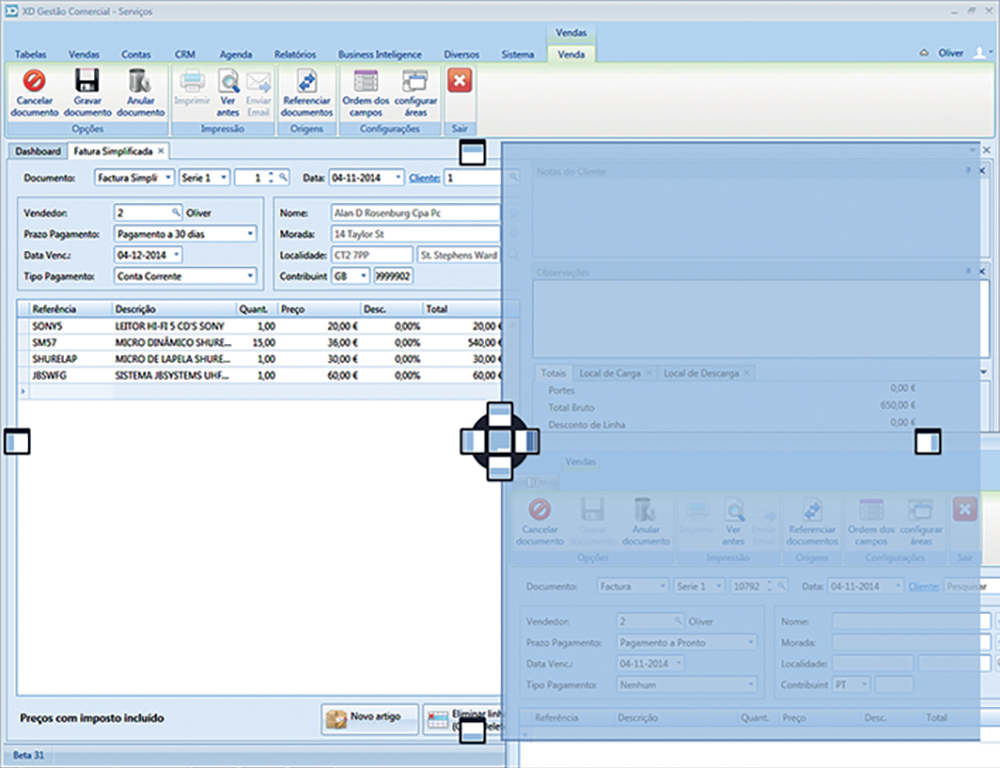Viewport: 1000px width, 768px height.
Task: Switch to the Dashboard document tab
Action: (x=38, y=151)
